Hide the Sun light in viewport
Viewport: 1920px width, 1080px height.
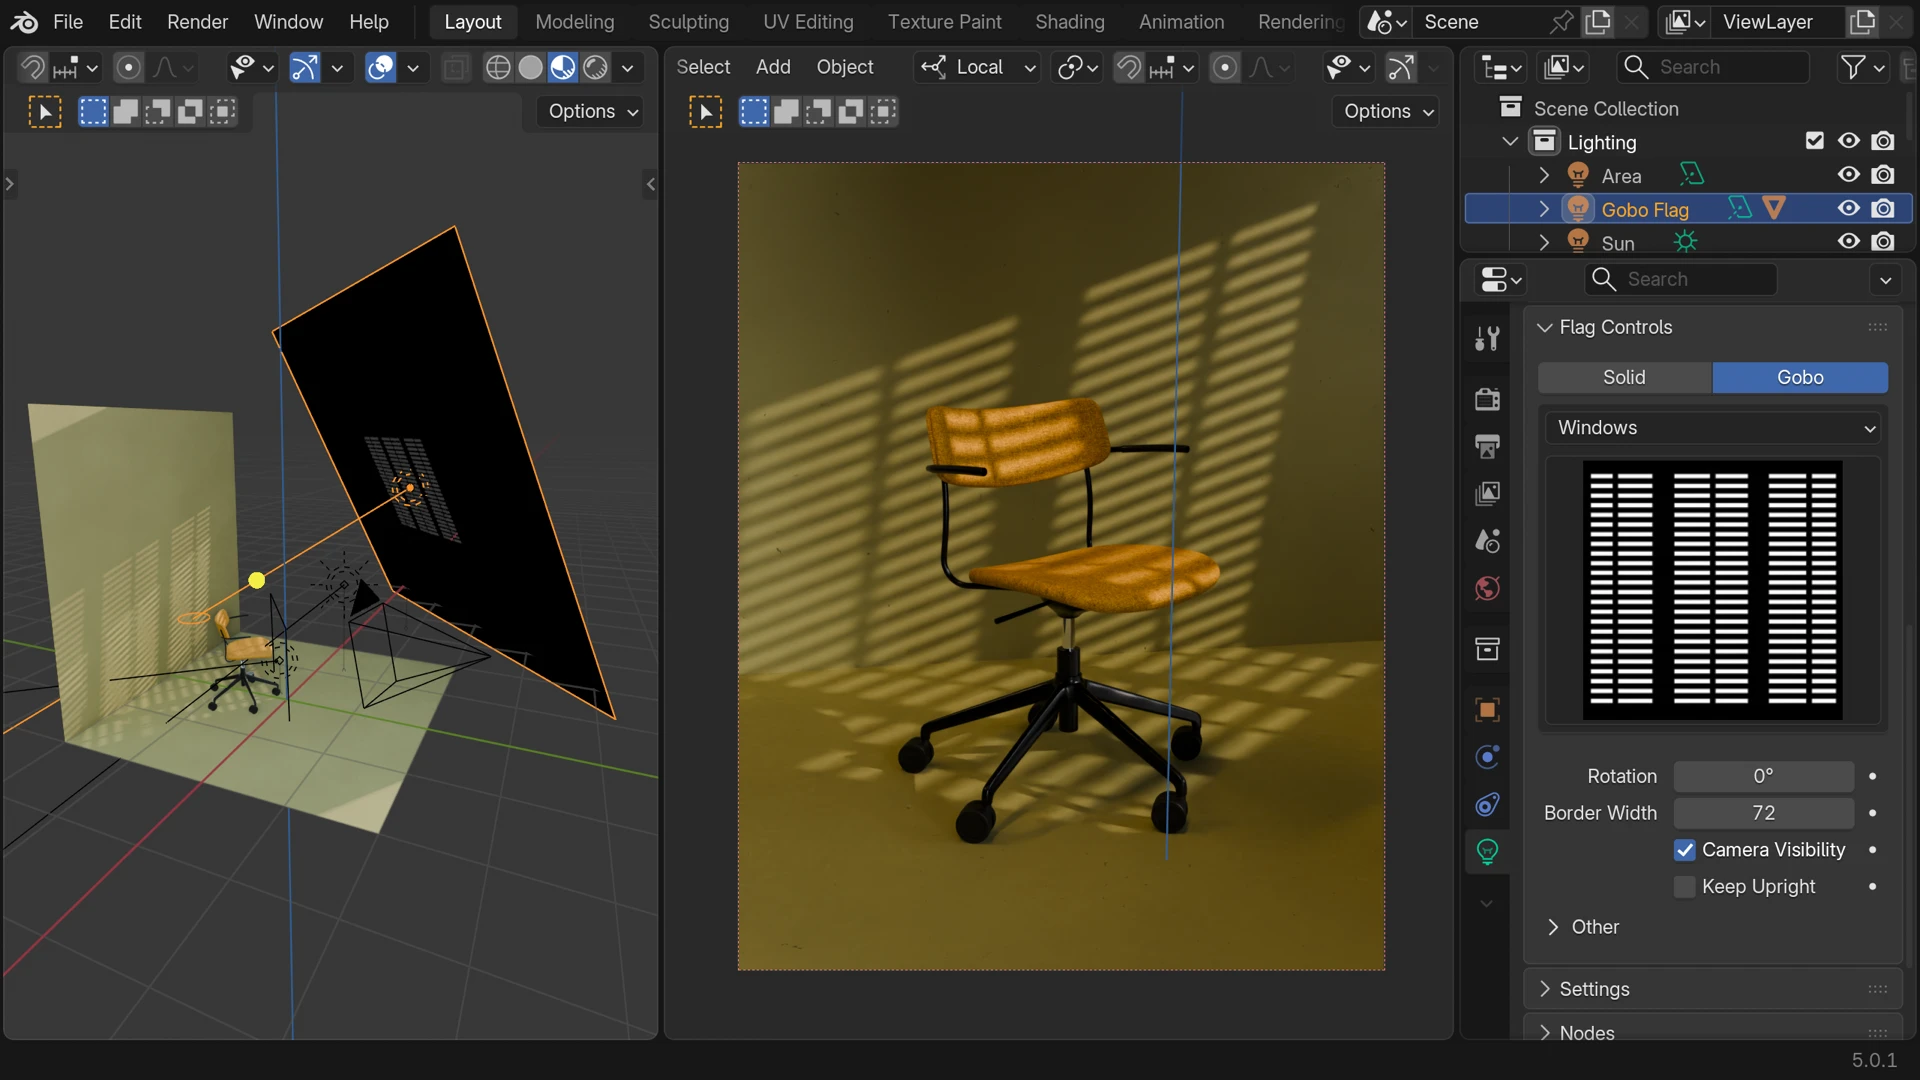[x=1848, y=241]
